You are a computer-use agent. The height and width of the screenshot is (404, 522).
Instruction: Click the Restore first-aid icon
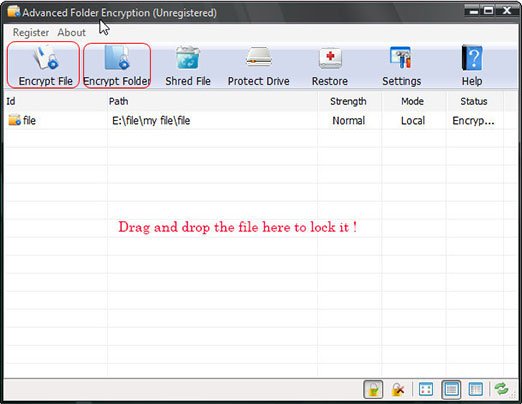coord(330,58)
